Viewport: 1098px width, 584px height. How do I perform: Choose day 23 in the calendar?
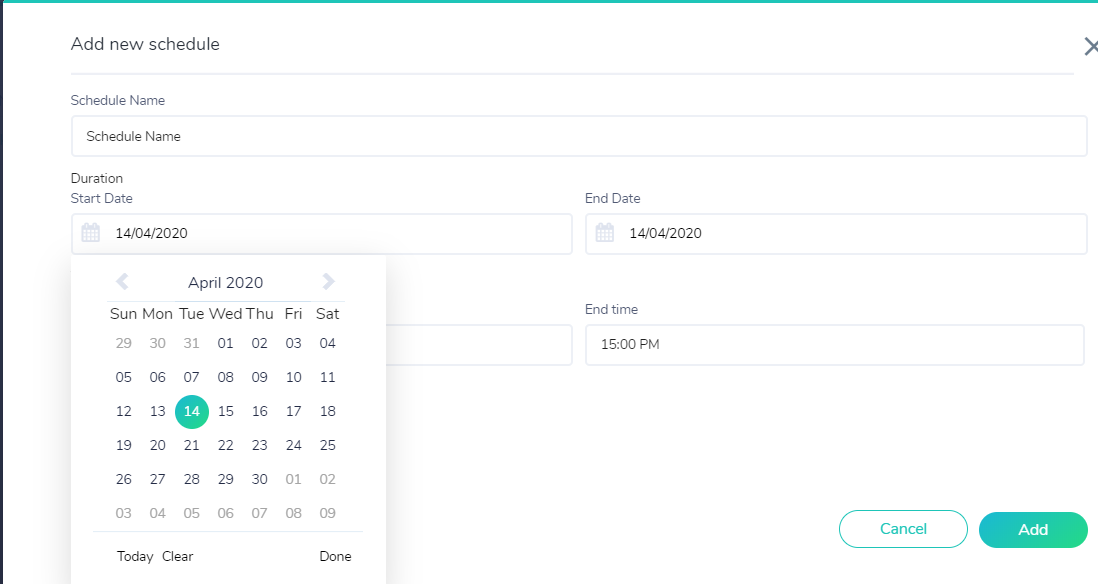tap(260, 445)
